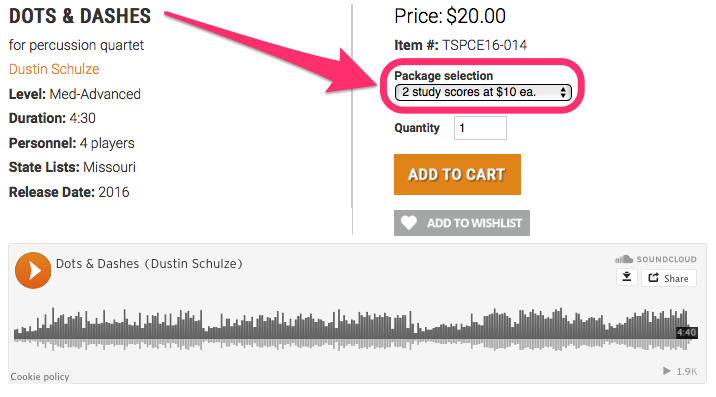Click the DOTS & DASHES product heading
The image size is (716, 397).
pyautogui.click(x=80, y=16)
